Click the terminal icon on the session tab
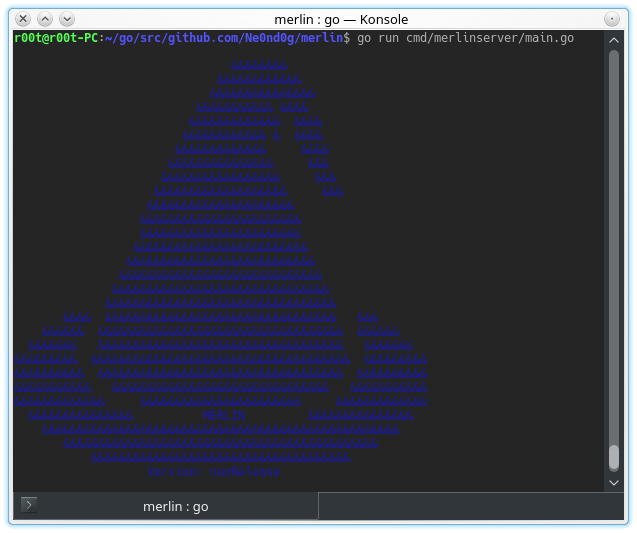This screenshot has height=533, width=637. point(29,505)
